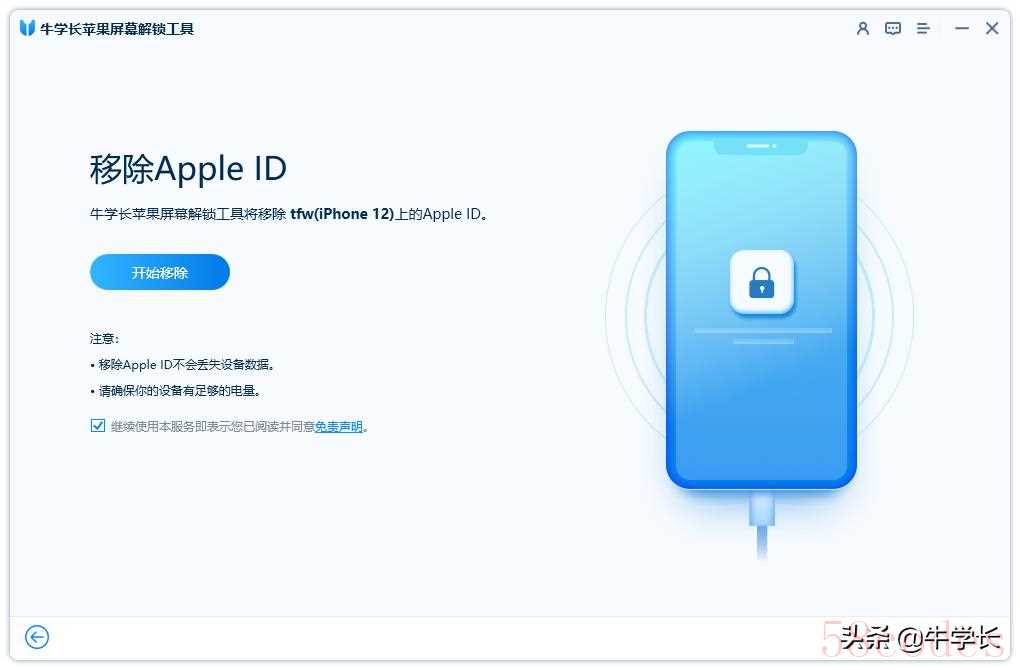Click the 继续使用本服务 agreement text
This screenshot has width=1020, height=670.
[213, 427]
